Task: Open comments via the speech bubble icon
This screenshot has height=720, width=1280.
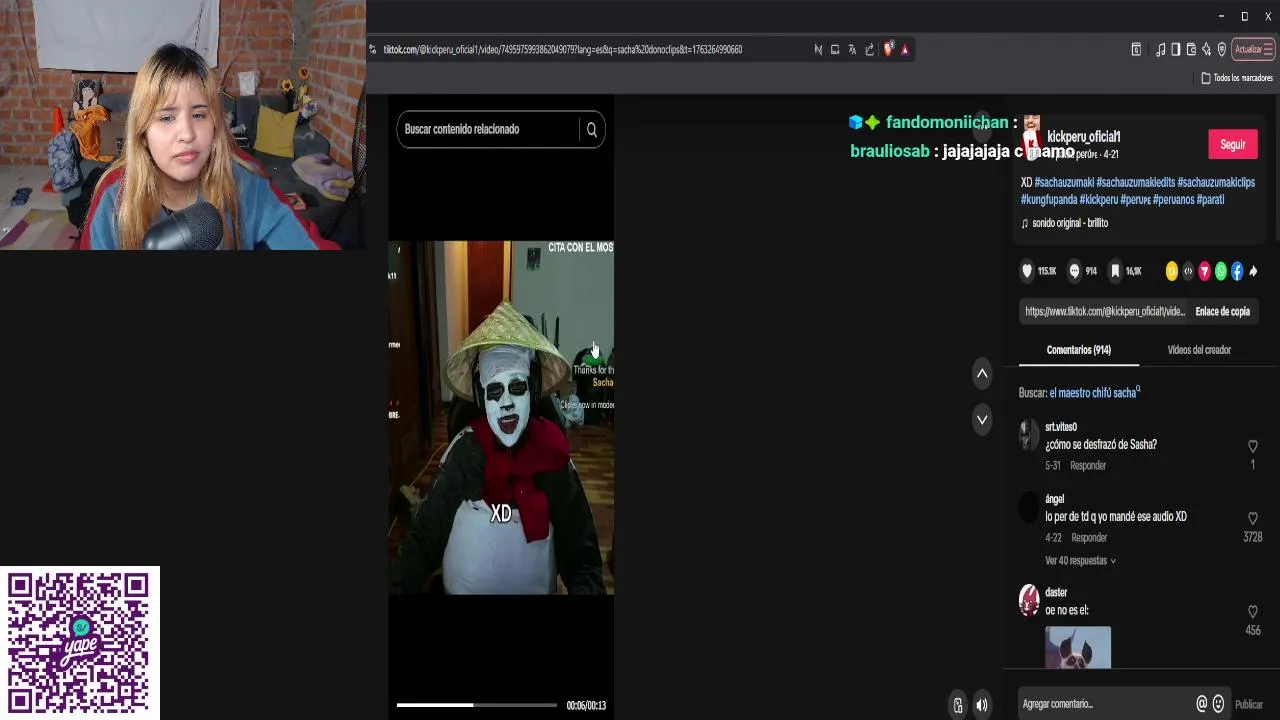Action: (x=1075, y=271)
